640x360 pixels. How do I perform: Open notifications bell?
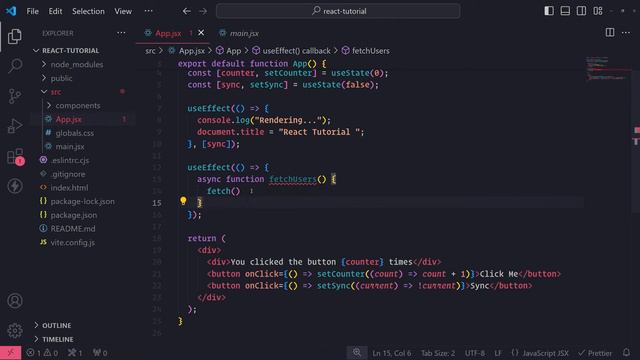(x=627, y=353)
